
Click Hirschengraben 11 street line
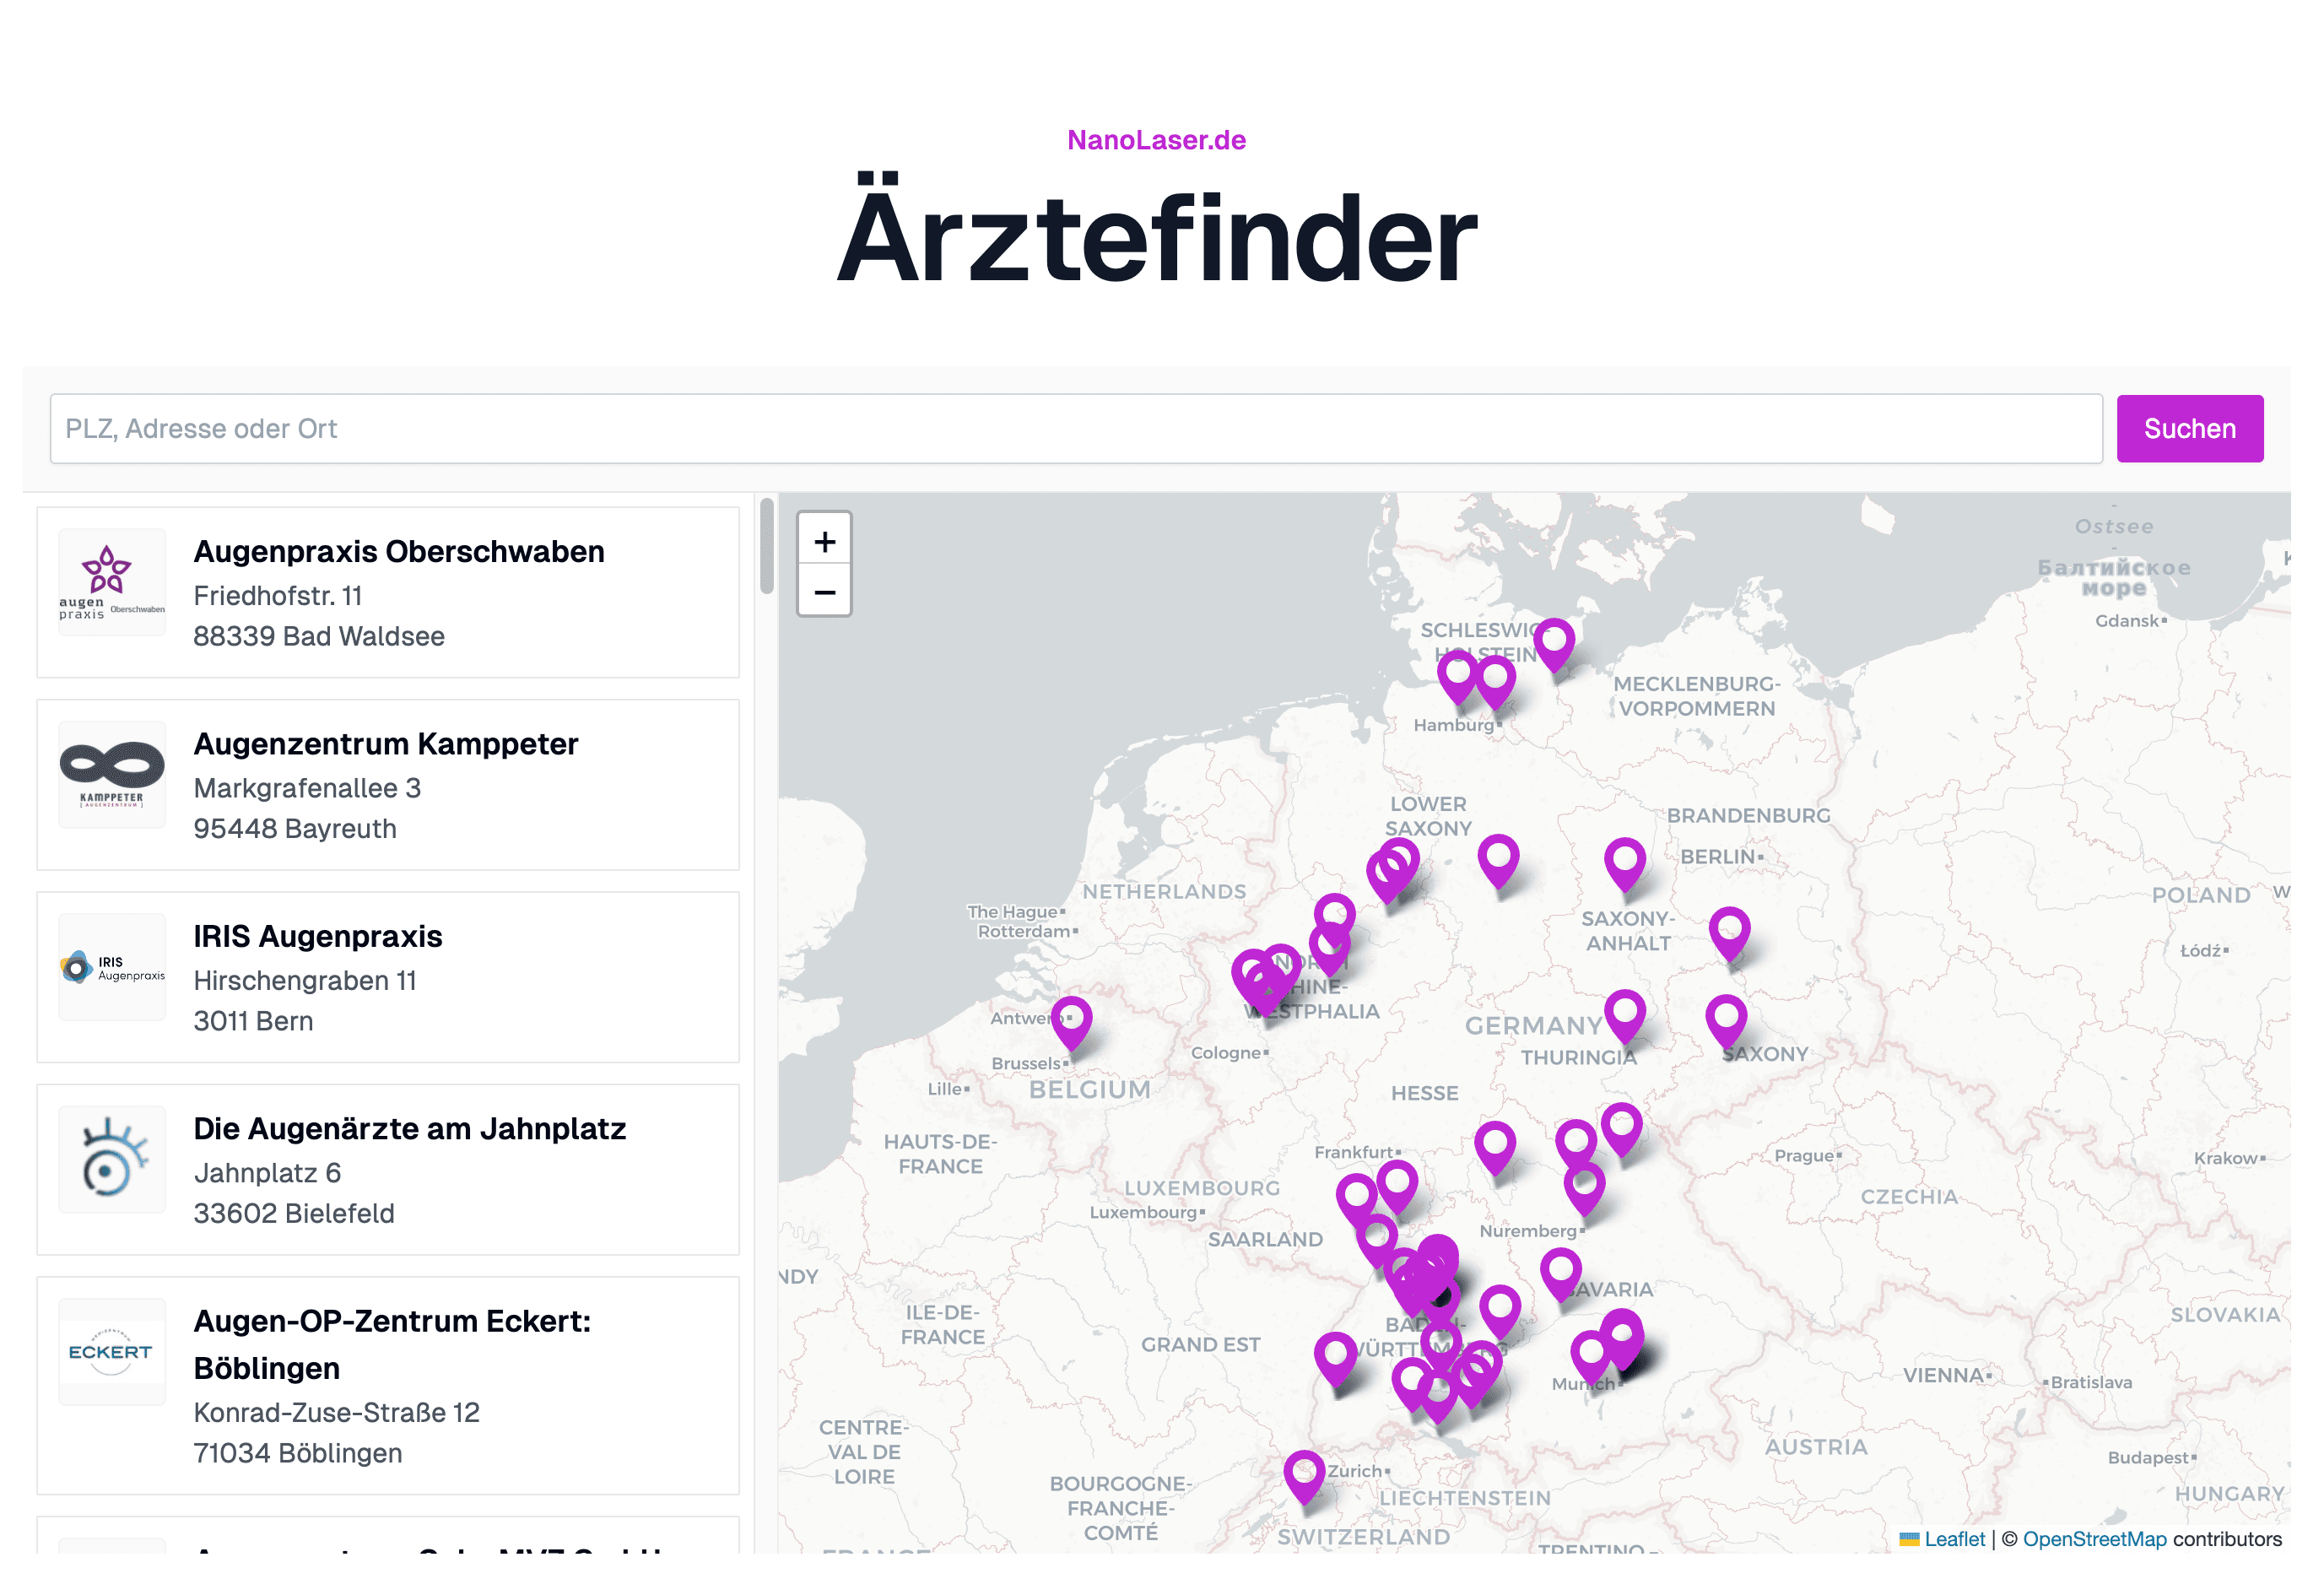click(305, 981)
